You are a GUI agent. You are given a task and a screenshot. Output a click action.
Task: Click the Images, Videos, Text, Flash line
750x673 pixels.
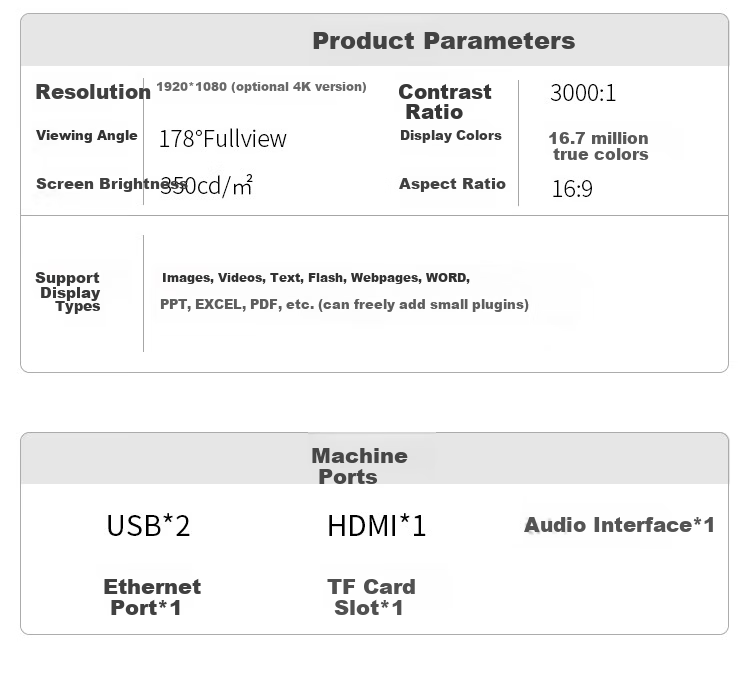click(x=316, y=277)
